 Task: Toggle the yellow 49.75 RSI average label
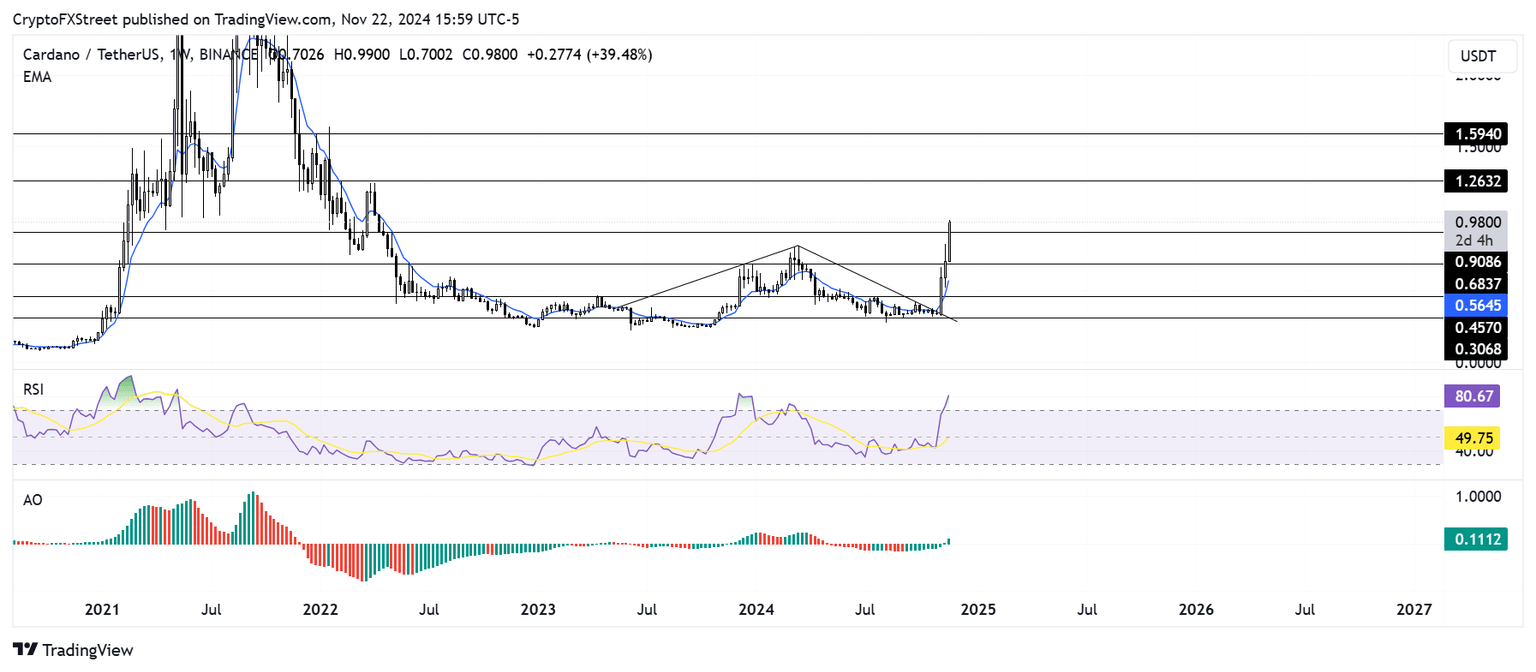(x=1475, y=438)
